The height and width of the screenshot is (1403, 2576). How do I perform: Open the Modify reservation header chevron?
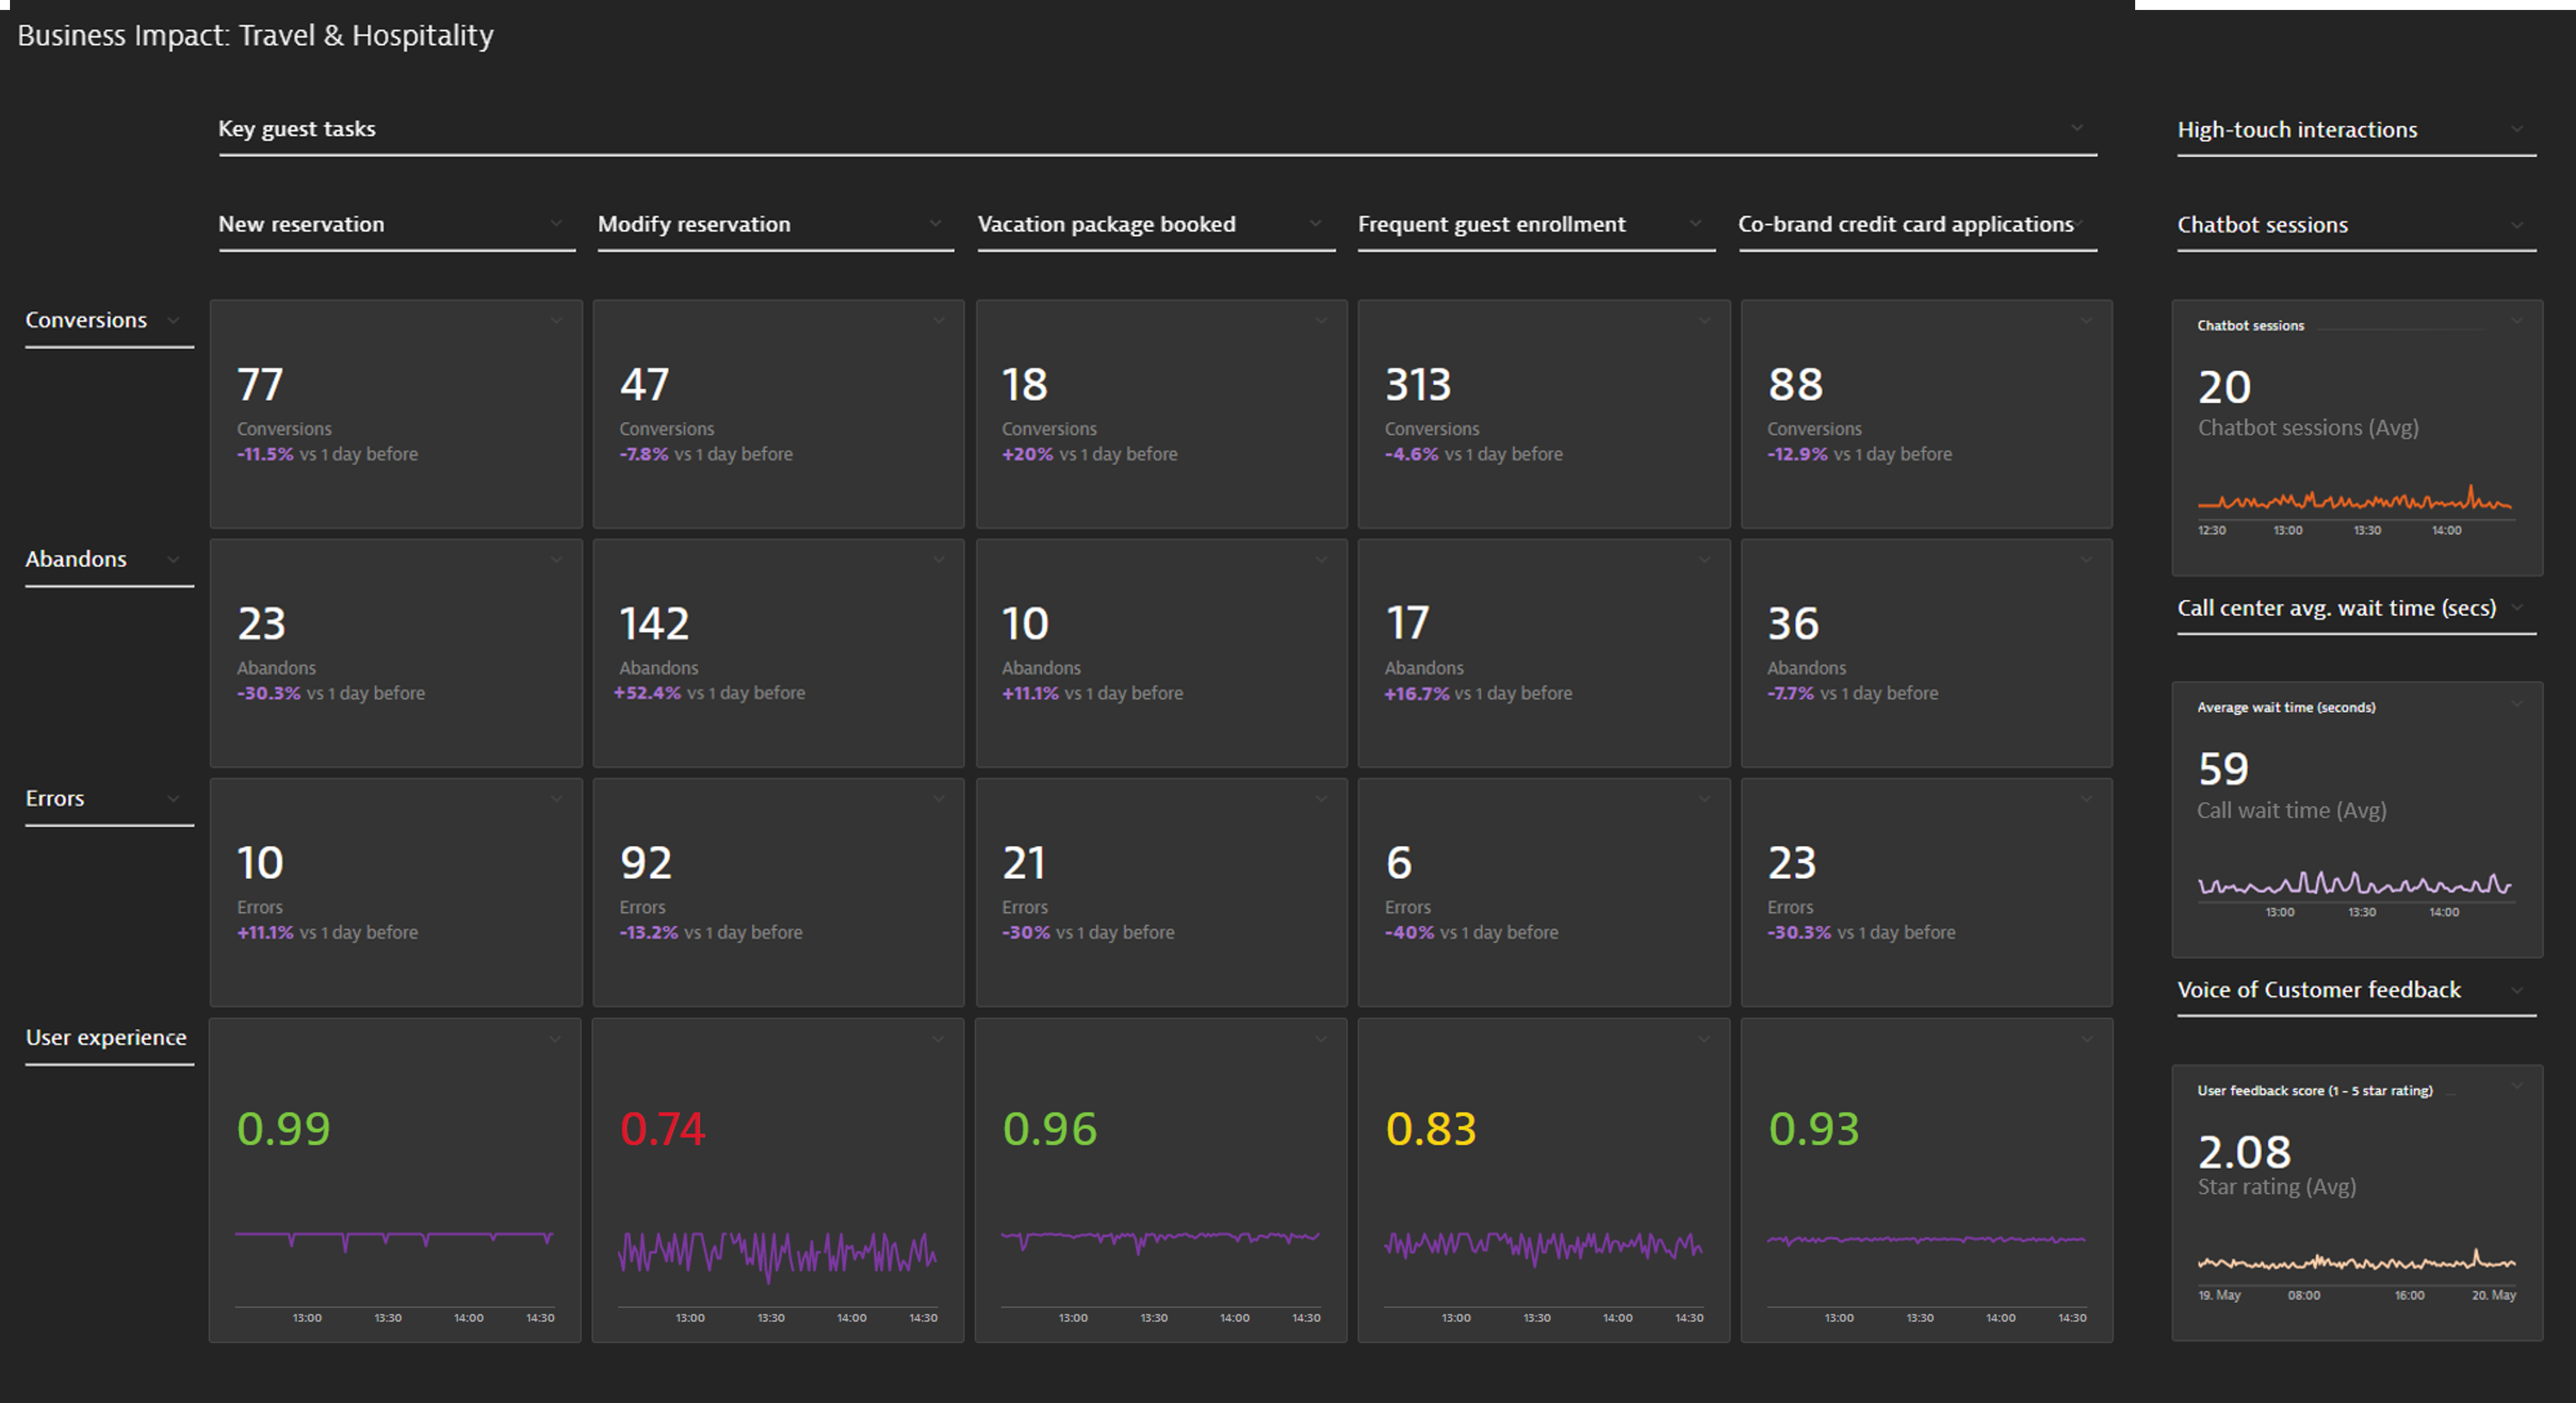[x=935, y=223]
